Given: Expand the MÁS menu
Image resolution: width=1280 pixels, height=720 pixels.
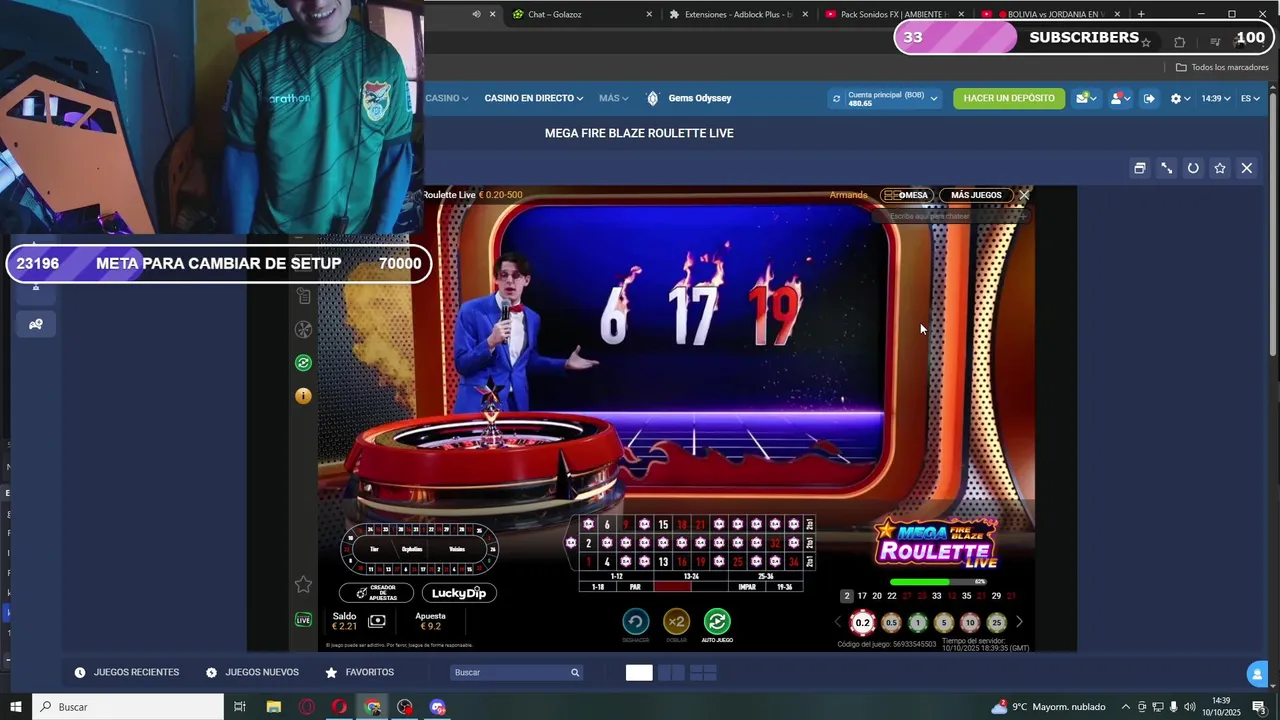Looking at the screenshot, I should 614,98.
